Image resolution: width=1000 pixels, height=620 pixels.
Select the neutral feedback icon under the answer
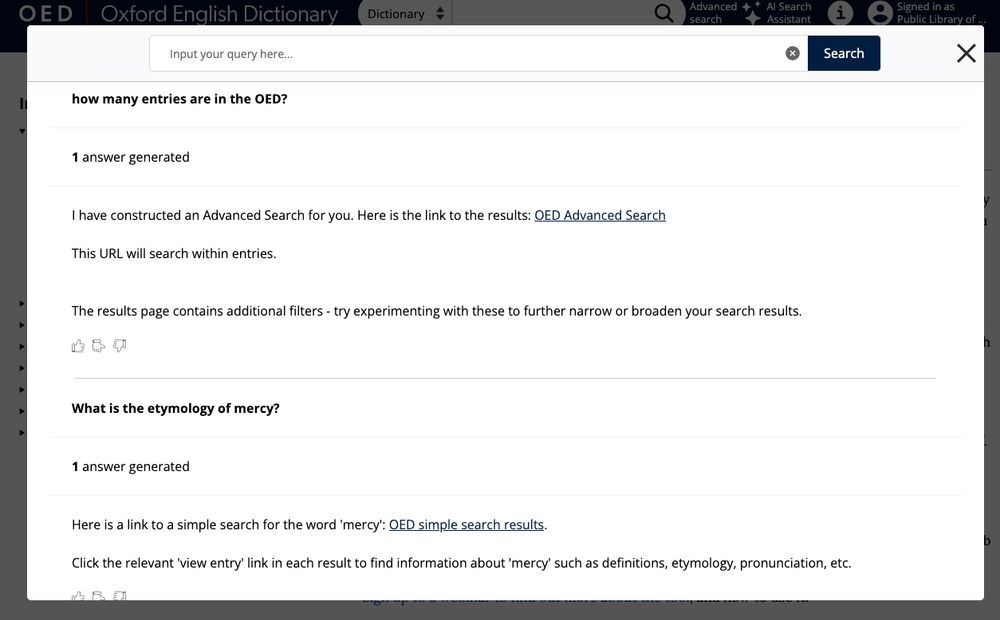98,345
